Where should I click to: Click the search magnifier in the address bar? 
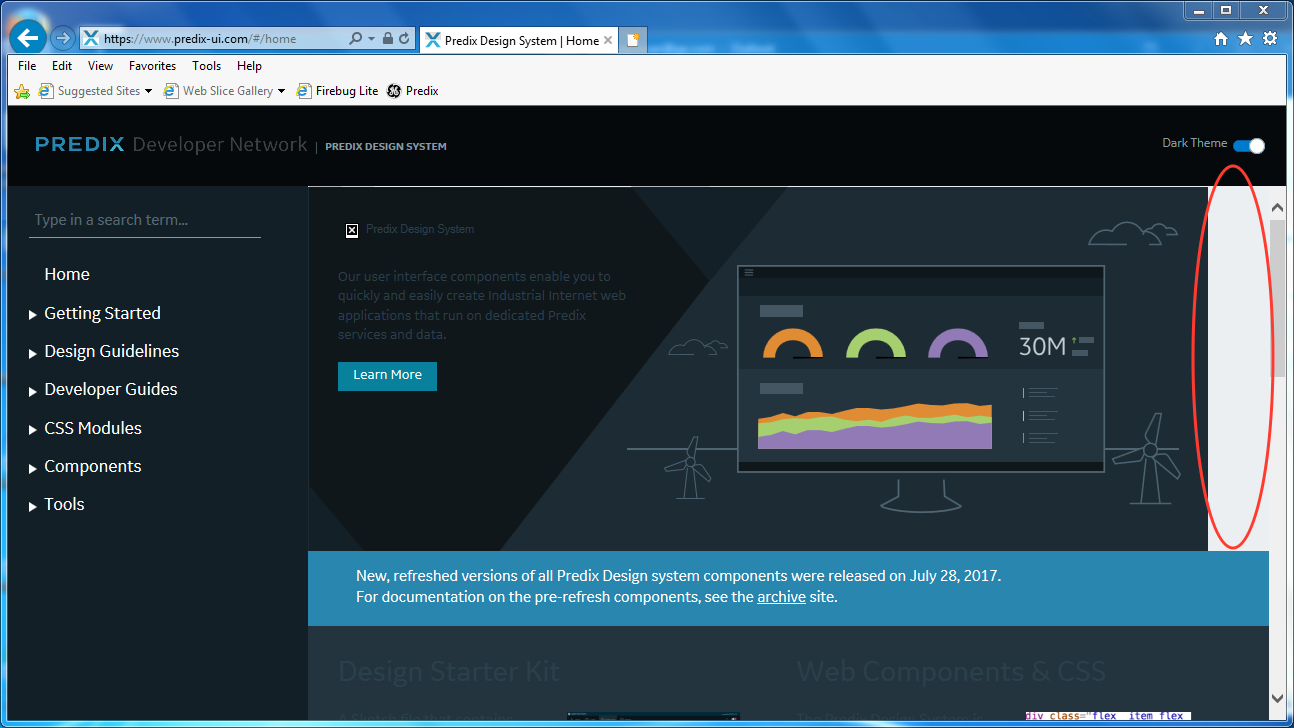point(355,37)
